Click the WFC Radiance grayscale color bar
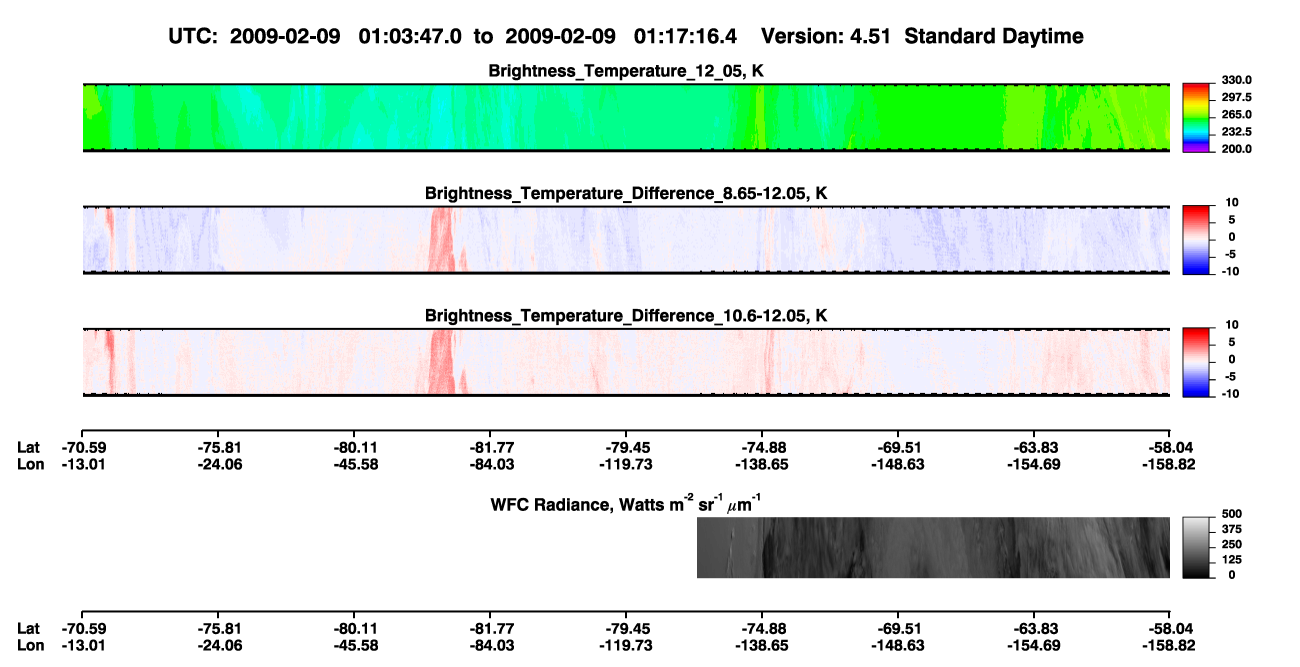Image resolution: width=1300 pixels, height=667 pixels. (1196, 547)
